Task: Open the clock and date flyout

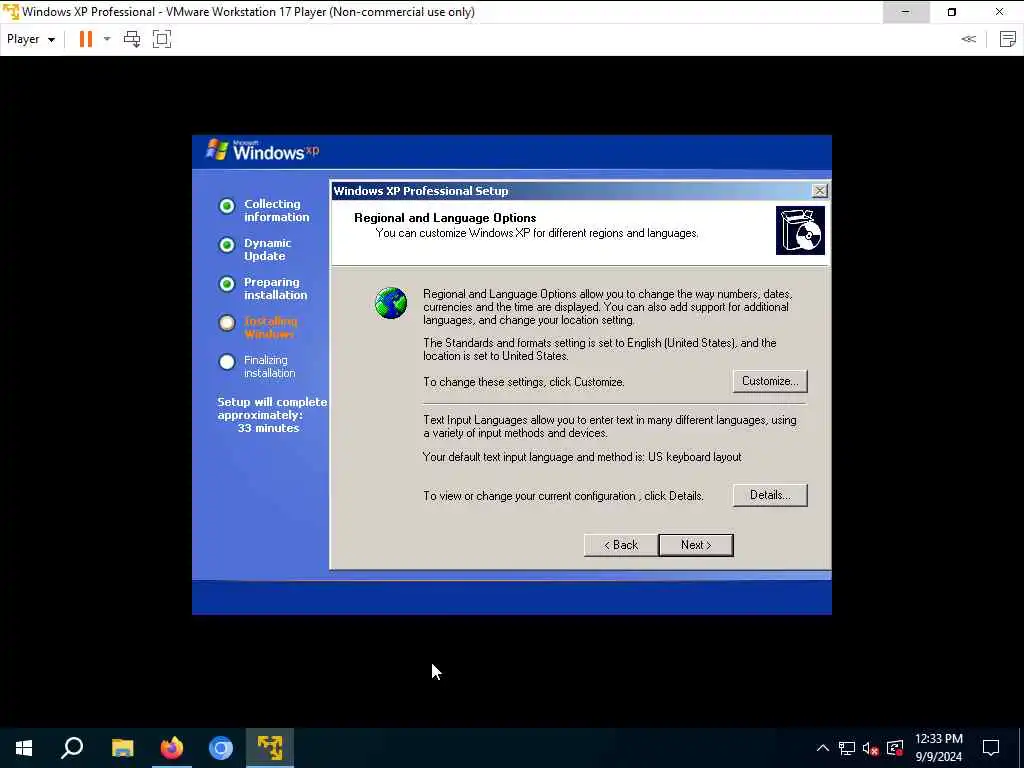Action: [938, 748]
